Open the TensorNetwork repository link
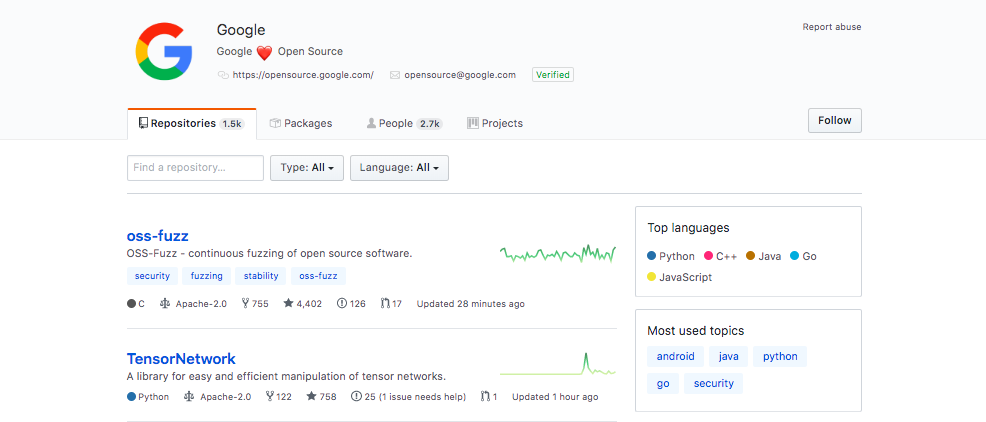The width and height of the screenshot is (986, 422). click(181, 359)
